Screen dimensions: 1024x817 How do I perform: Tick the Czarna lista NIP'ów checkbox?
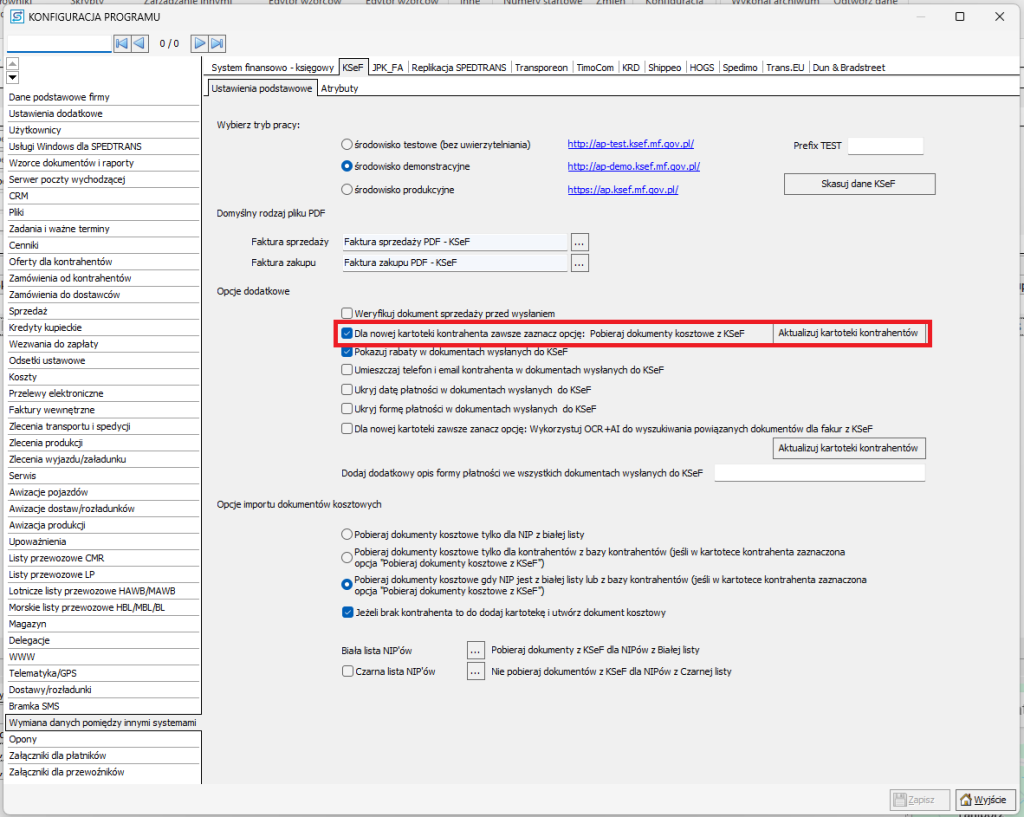tap(347, 672)
